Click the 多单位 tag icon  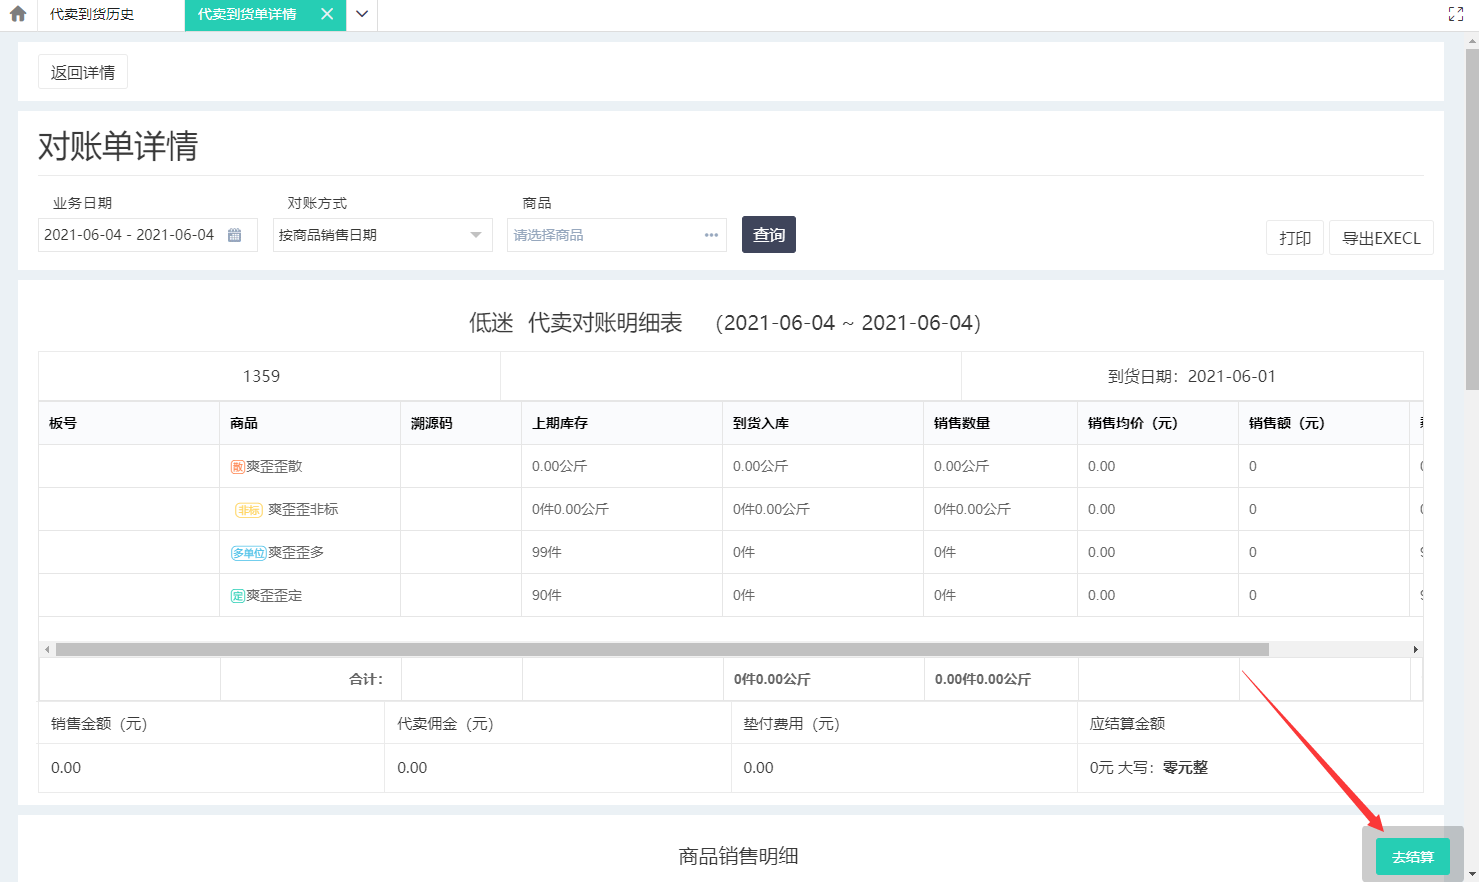248,553
